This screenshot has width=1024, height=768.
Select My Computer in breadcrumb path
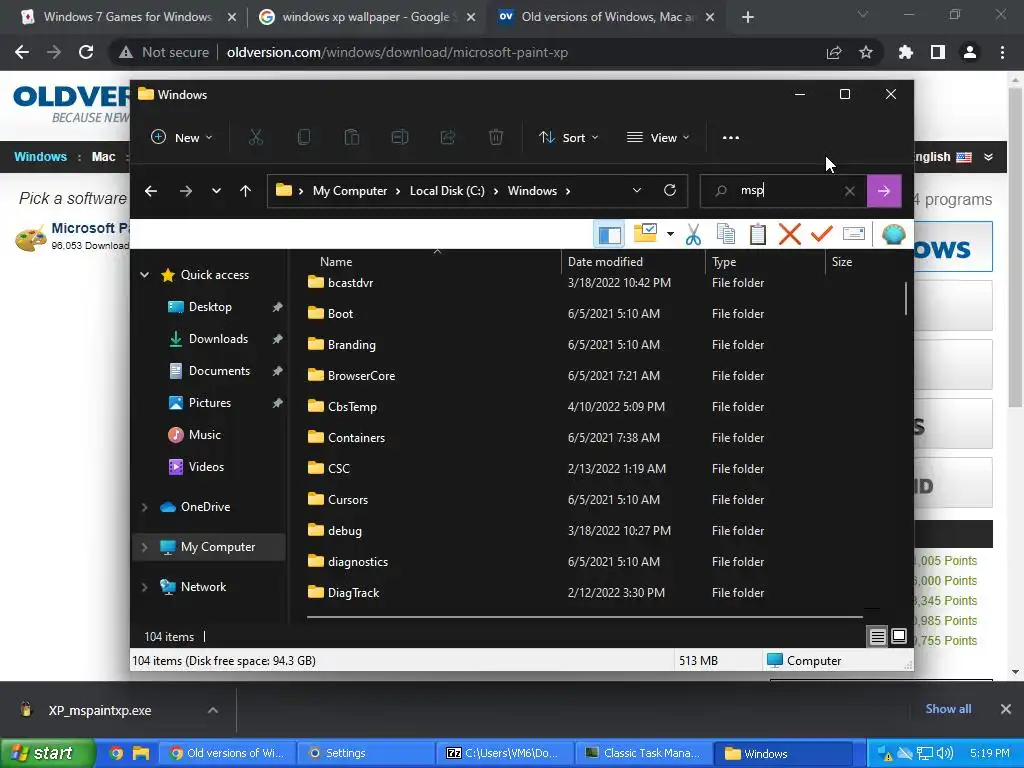coord(350,191)
